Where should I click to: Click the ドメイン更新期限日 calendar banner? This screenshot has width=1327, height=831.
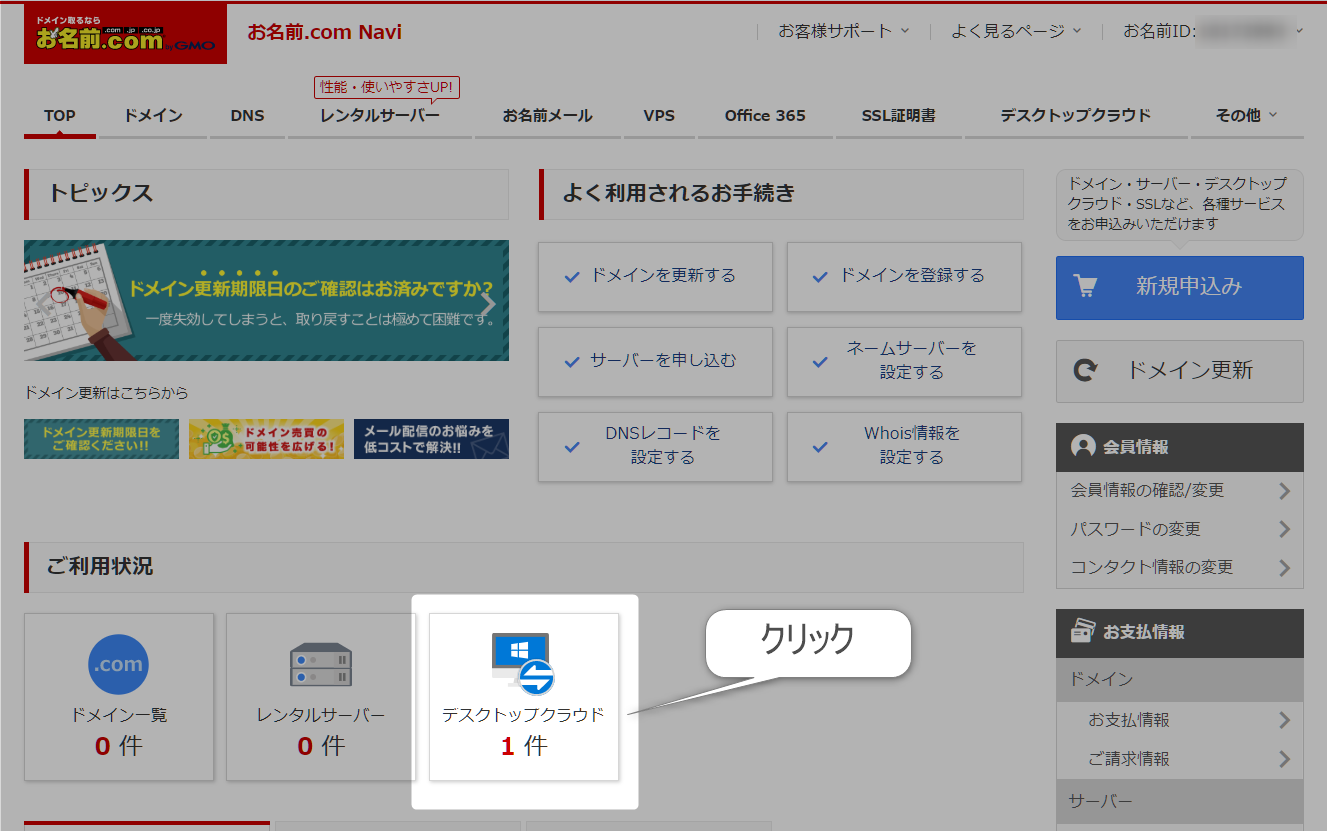[x=266, y=300]
